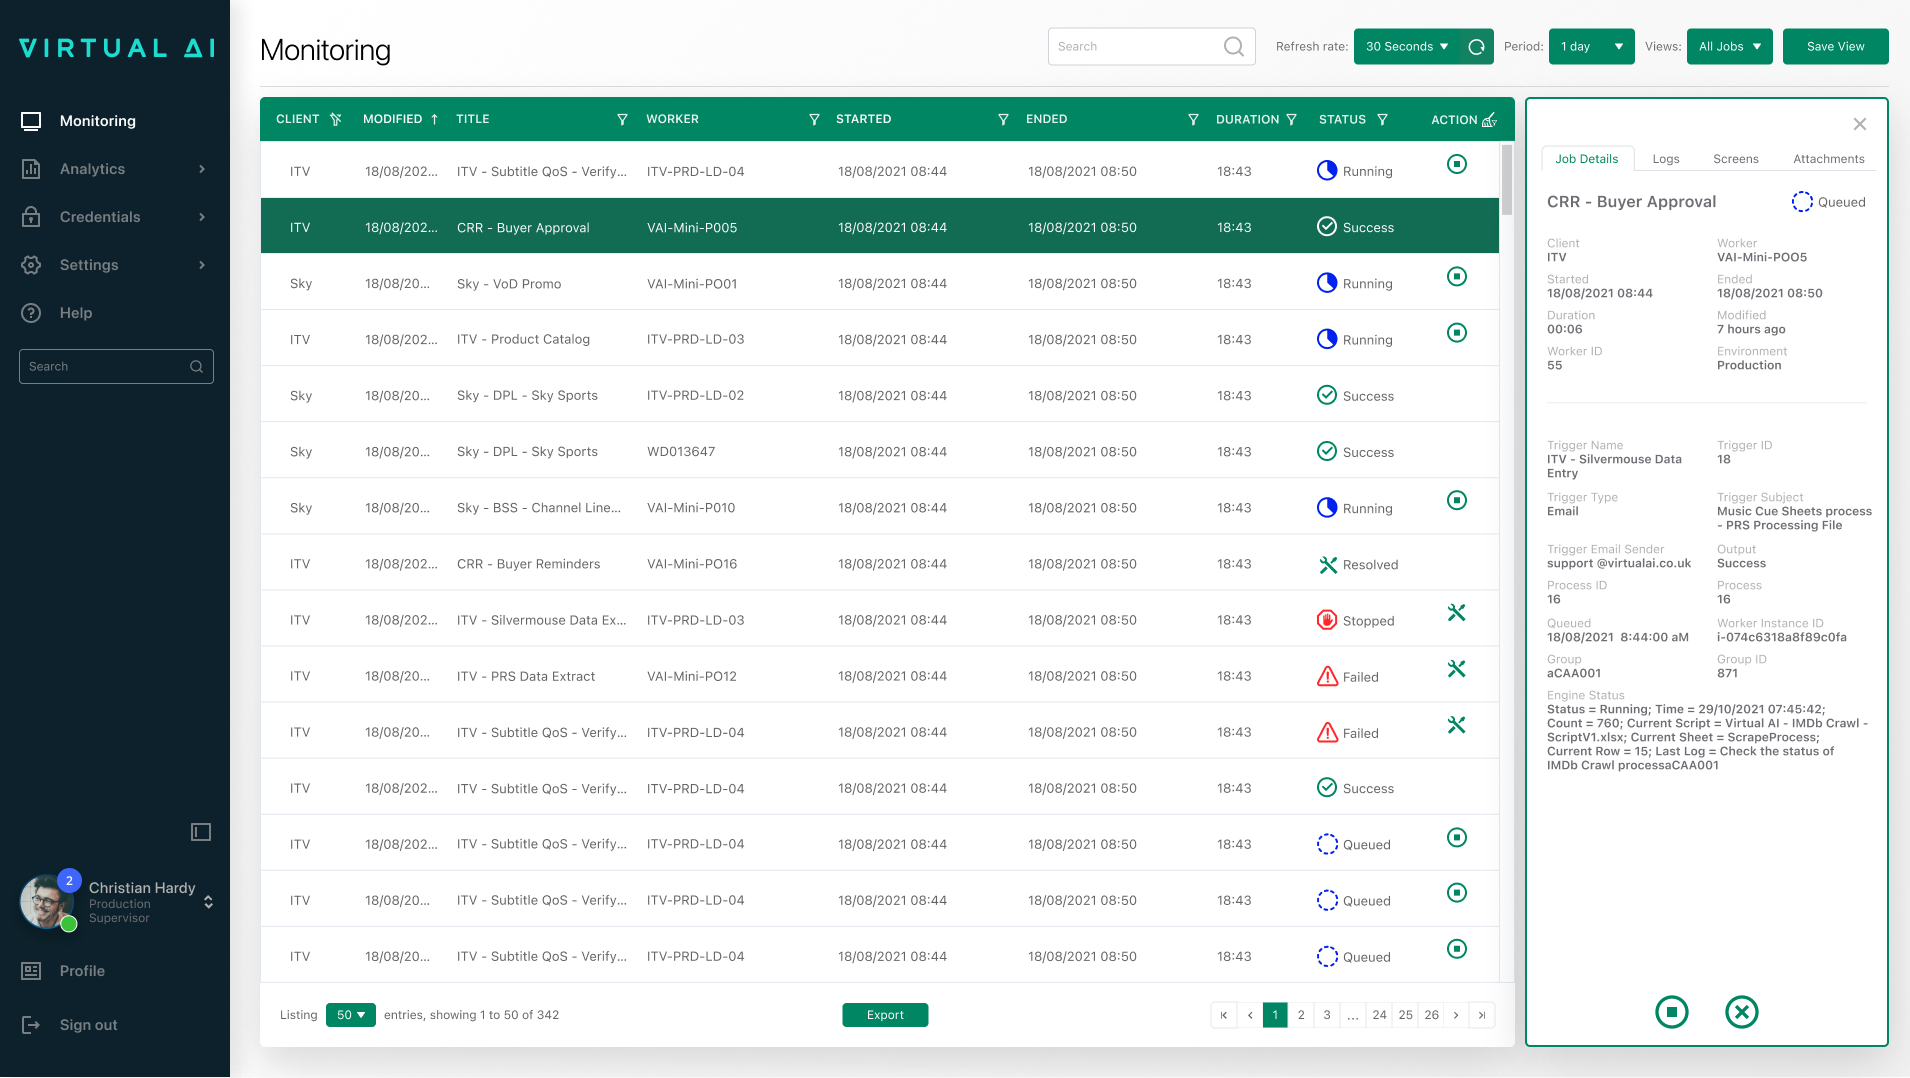Screen dimensions: 1910x1078
Task: Click the filter icon in the Title column
Action: [622, 120]
